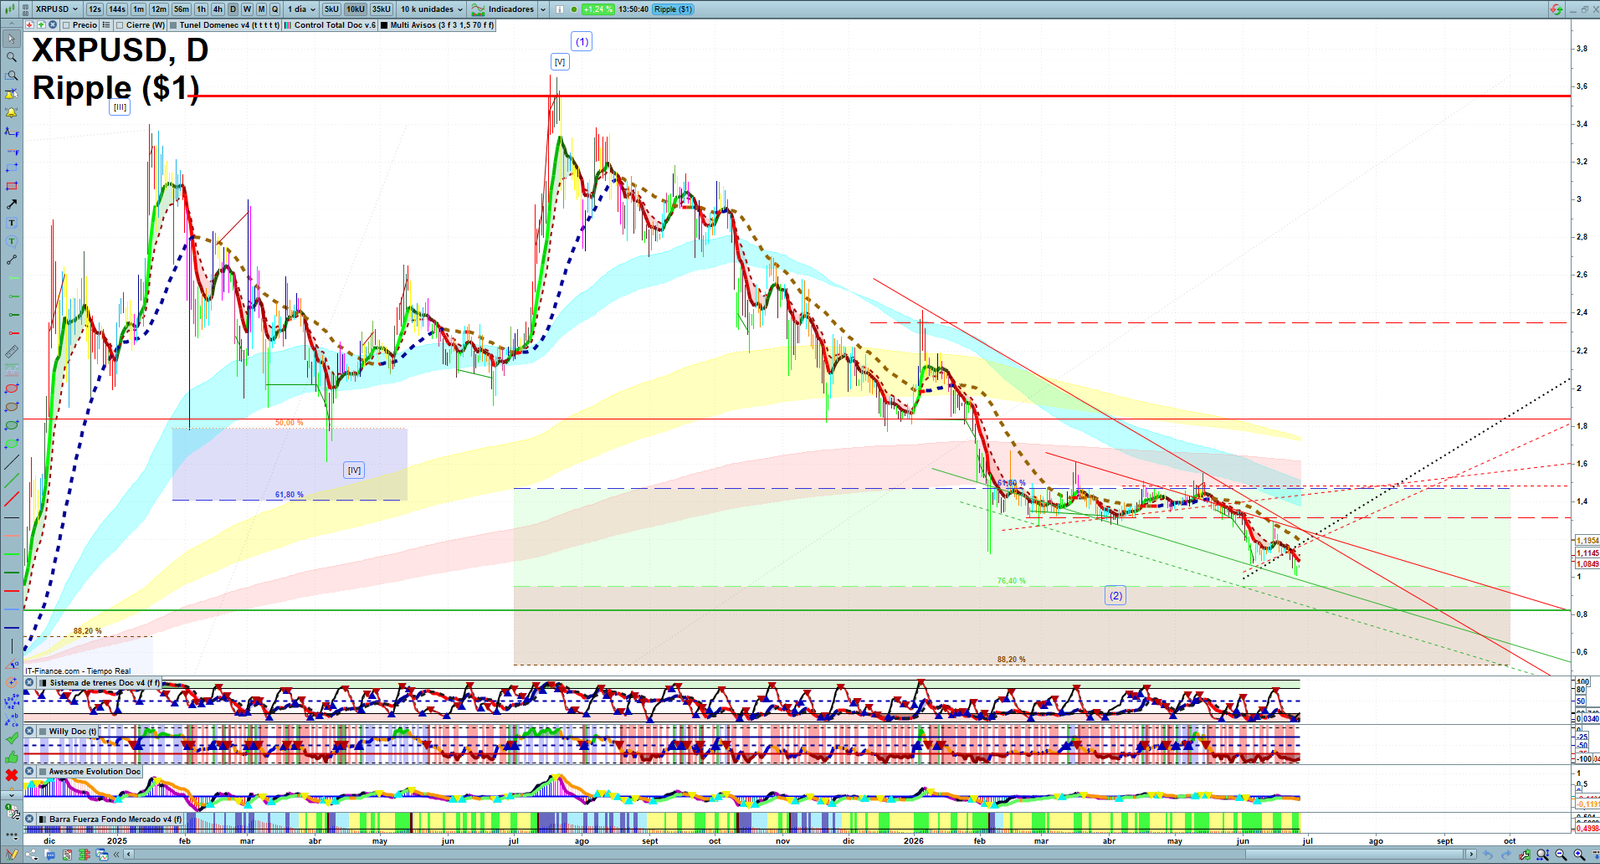Click the red X delete tool
1600x864 pixels.
[x=12, y=775]
